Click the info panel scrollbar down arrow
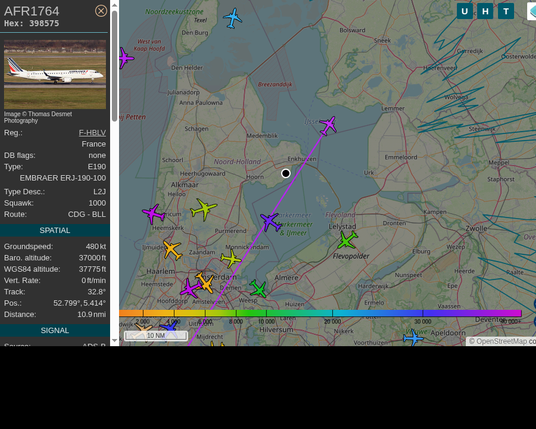This screenshot has height=429, width=536. 115,340
